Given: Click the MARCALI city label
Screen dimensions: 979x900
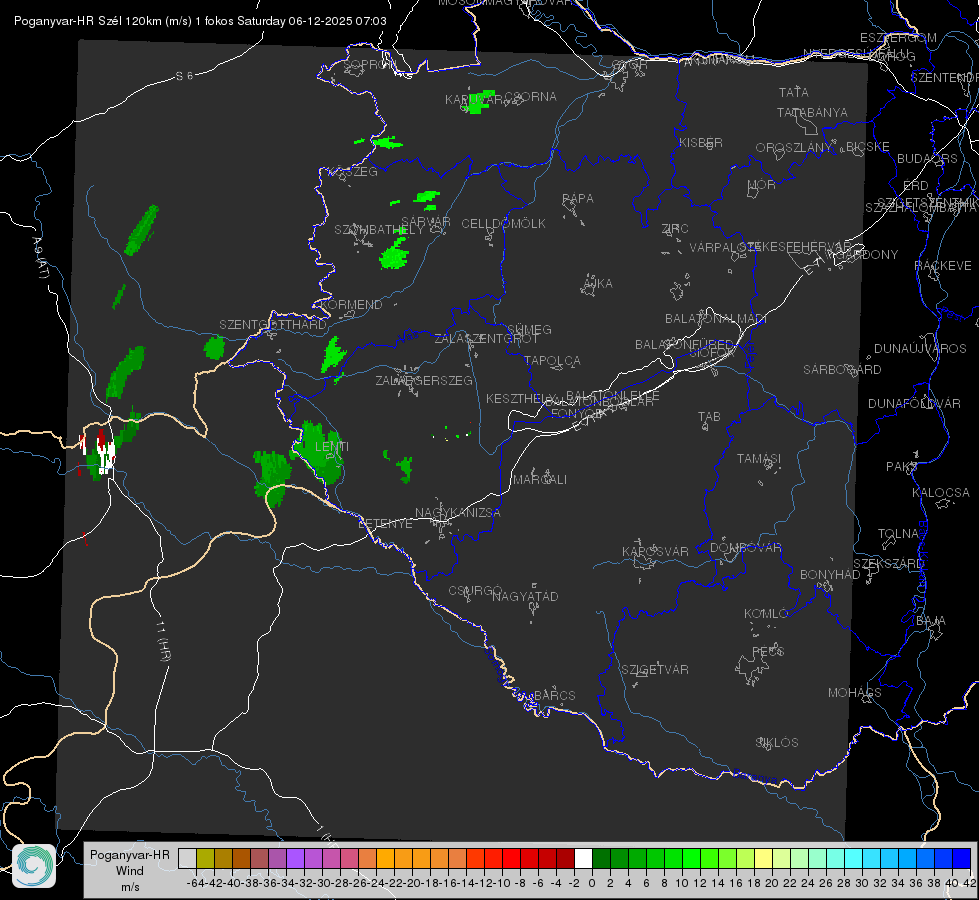Looking at the screenshot, I should click(540, 479).
